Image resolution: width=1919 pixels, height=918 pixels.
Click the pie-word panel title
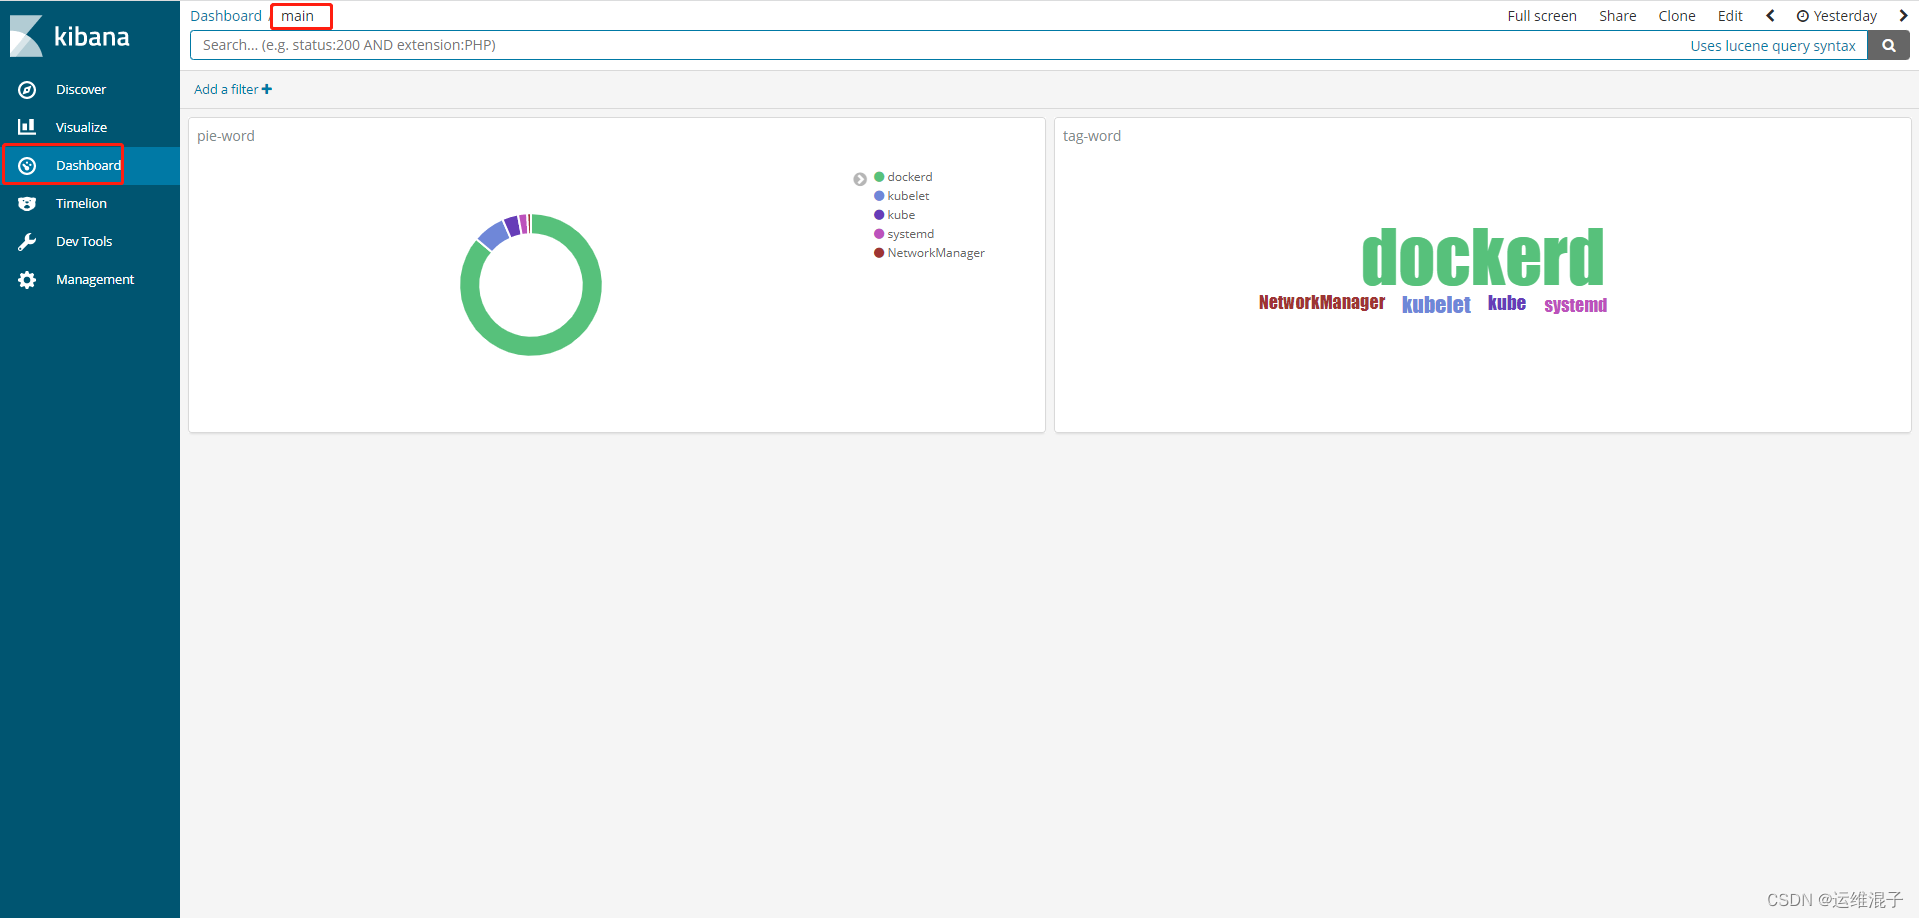(x=226, y=136)
